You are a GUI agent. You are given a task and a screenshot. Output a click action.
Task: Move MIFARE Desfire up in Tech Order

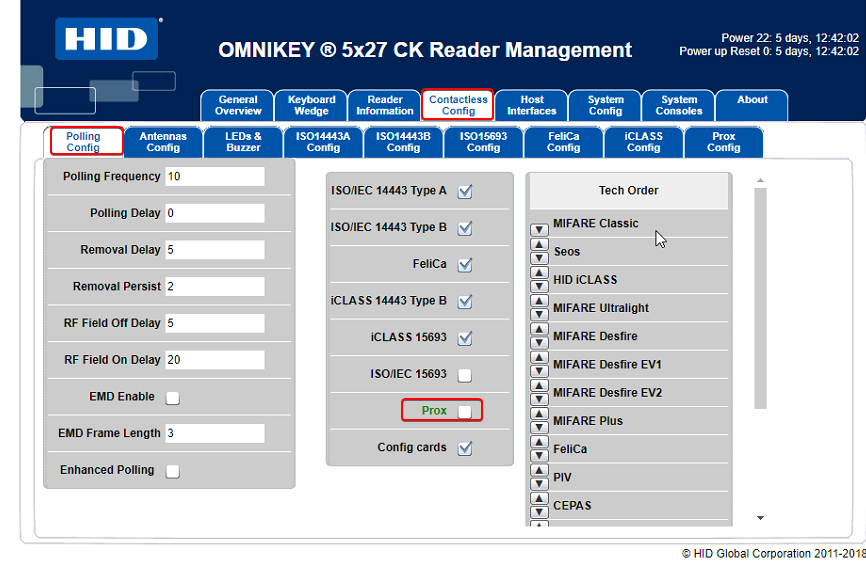[x=539, y=329]
